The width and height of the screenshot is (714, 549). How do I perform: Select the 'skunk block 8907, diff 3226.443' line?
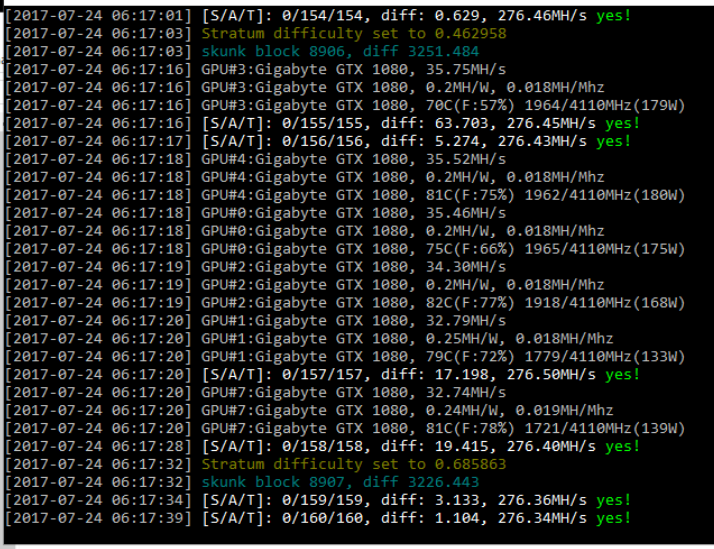point(242,482)
